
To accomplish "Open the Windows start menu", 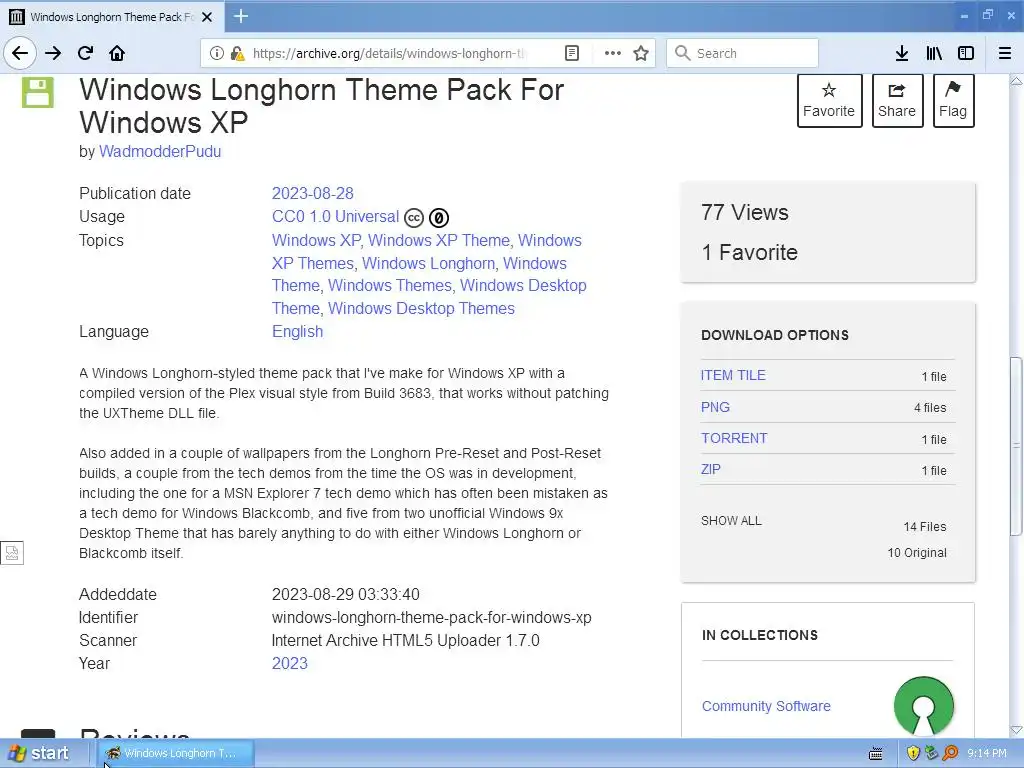I will [39, 753].
